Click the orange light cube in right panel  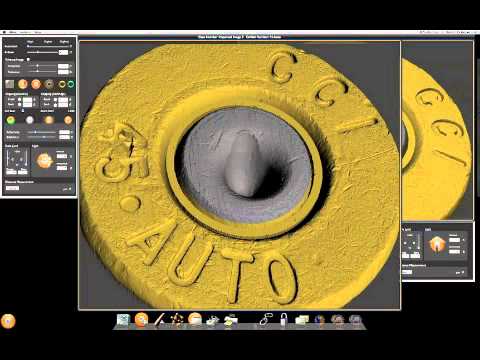[437, 245]
